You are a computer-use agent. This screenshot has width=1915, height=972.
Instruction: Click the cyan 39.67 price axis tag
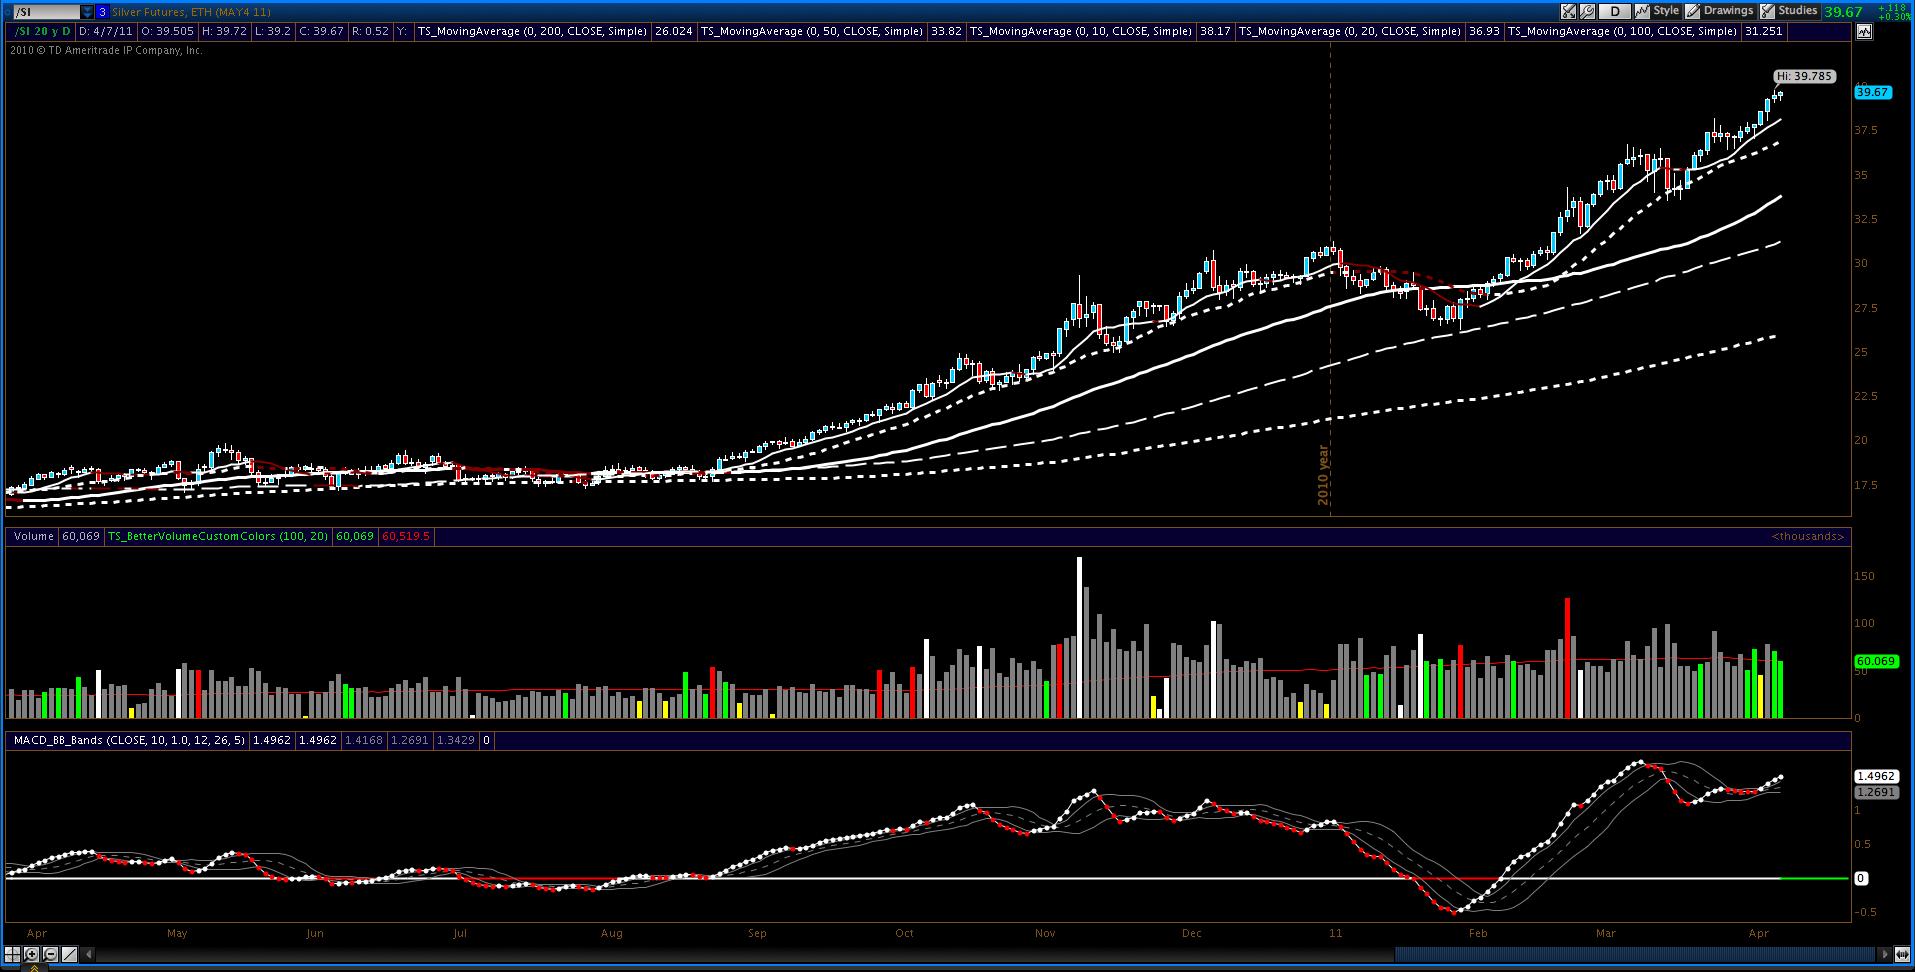click(x=1873, y=92)
